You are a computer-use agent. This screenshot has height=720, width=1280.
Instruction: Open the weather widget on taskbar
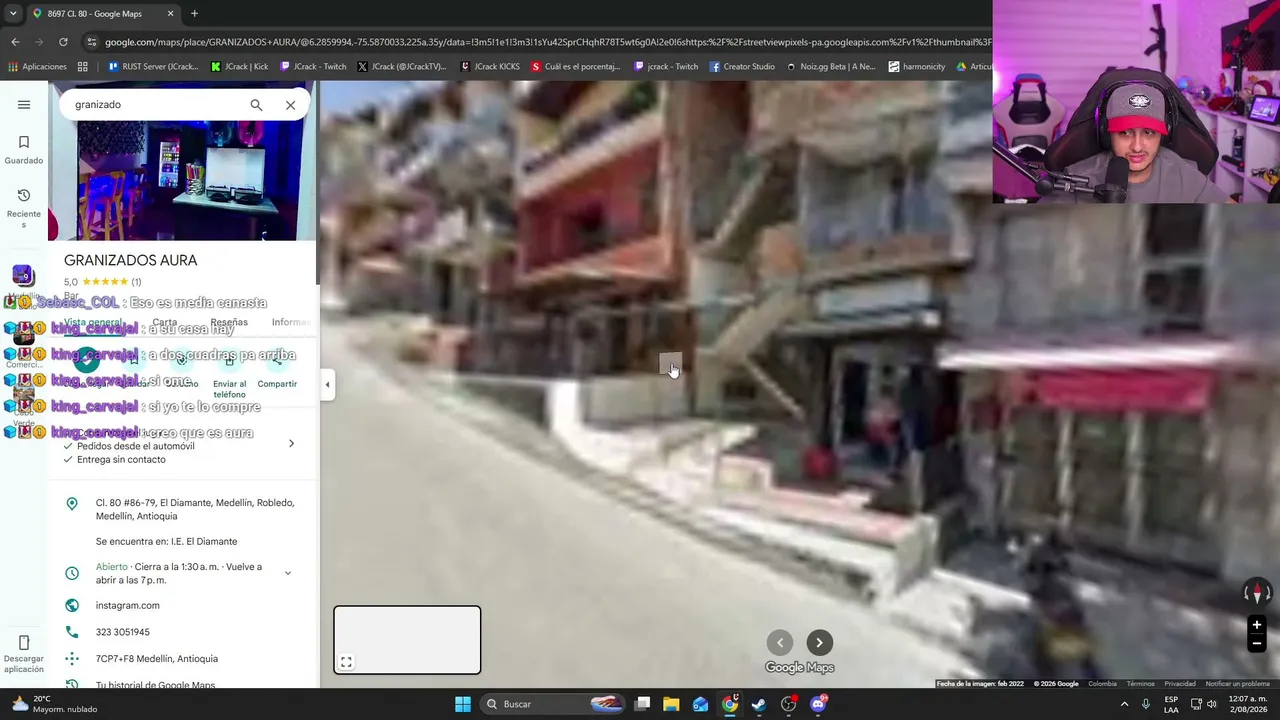pyautogui.click(x=55, y=704)
